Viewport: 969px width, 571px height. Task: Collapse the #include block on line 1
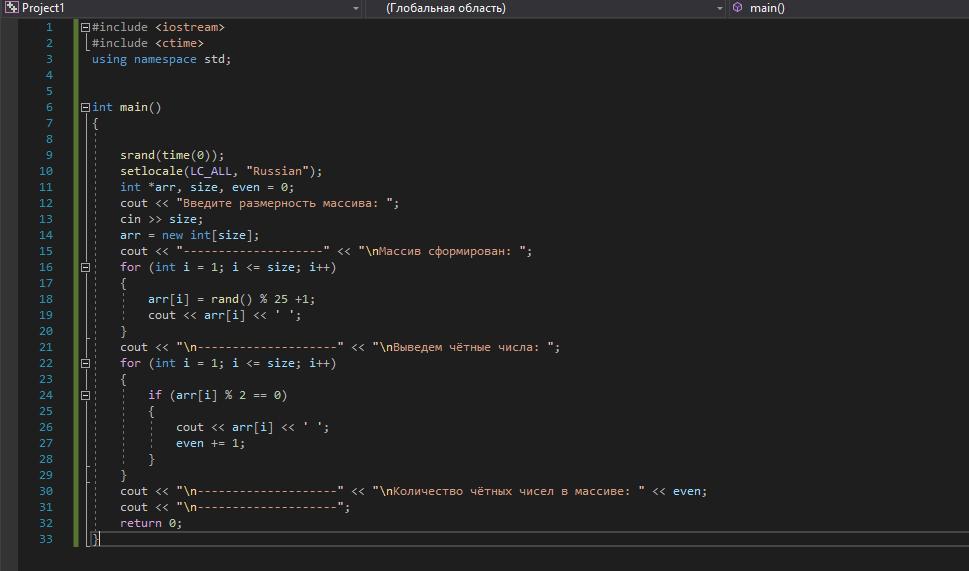(x=85, y=27)
